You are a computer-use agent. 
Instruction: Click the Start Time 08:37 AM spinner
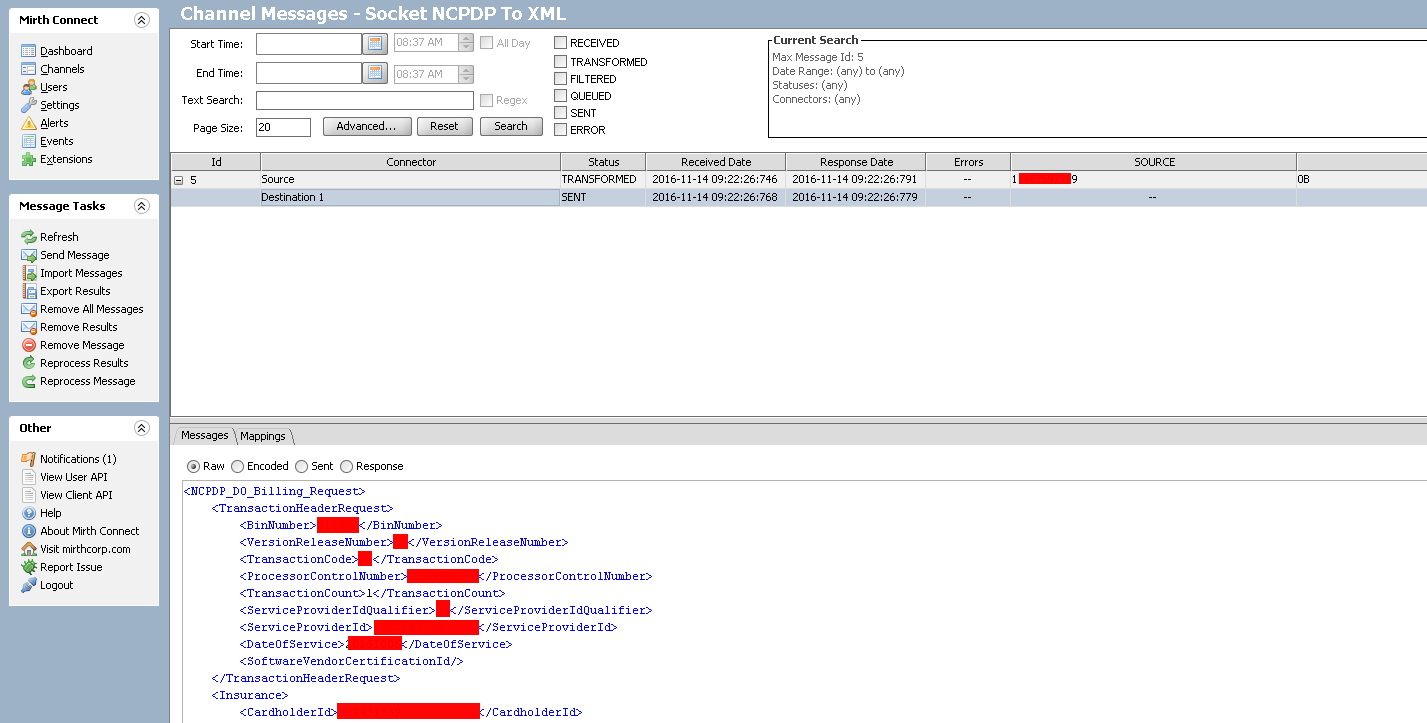click(466, 43)
